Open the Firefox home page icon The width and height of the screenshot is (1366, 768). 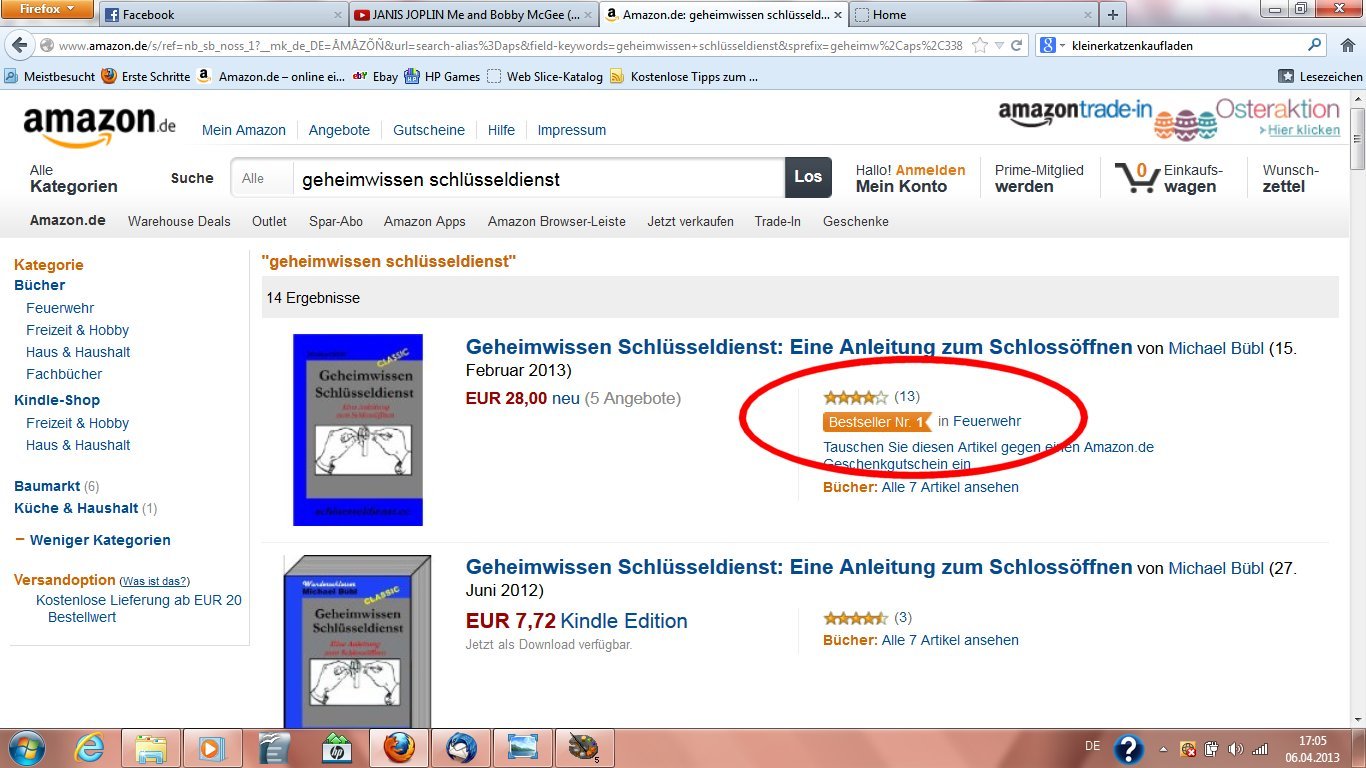1347,45
